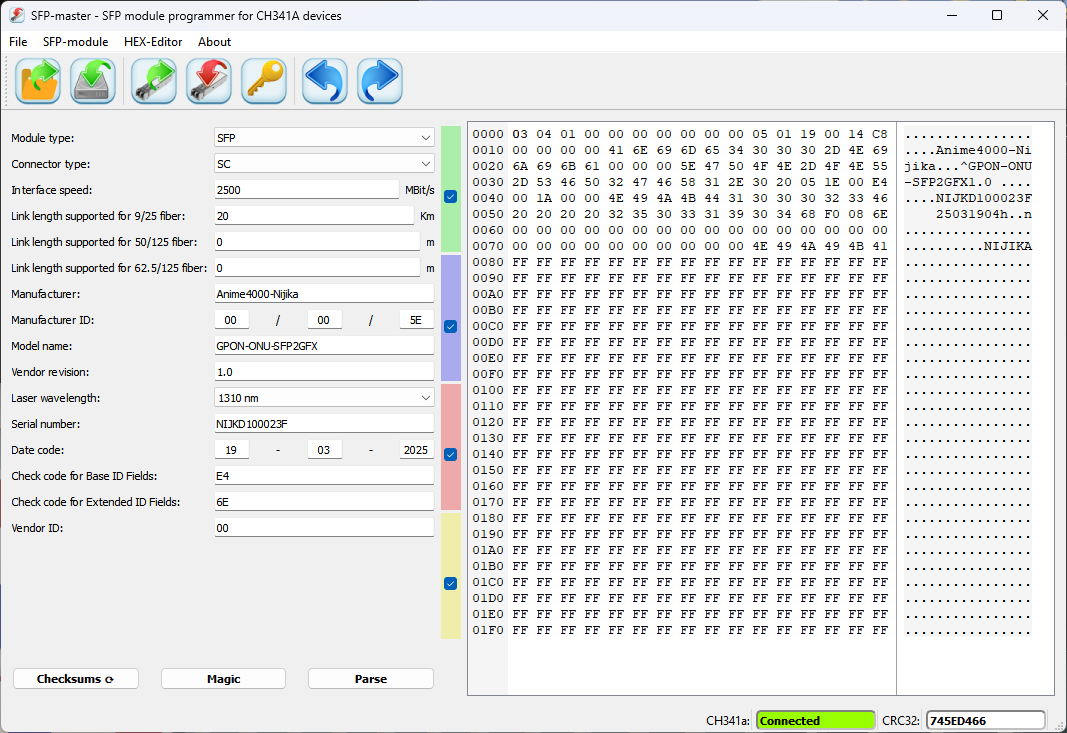This screenshot has height=733, width=1067.
Task: Click the Model name field
Action: pos(324,346)
